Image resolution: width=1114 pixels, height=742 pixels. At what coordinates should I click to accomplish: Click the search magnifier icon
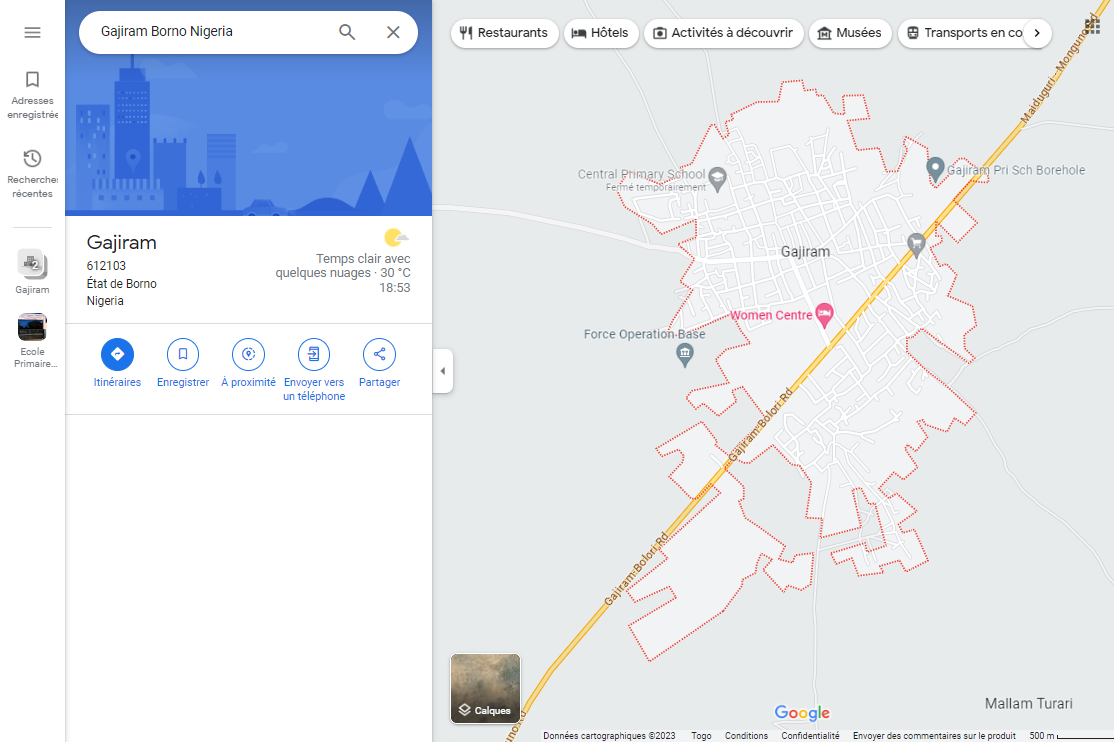pos(347,32)
